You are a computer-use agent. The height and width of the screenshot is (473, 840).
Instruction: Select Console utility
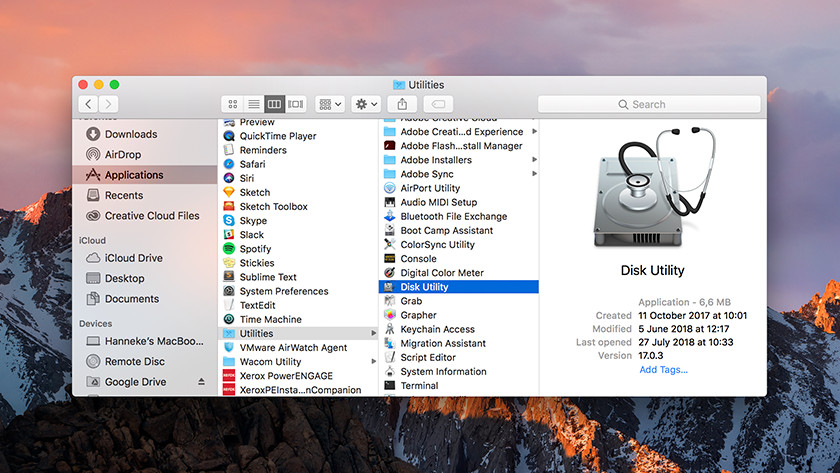(459, 258)
